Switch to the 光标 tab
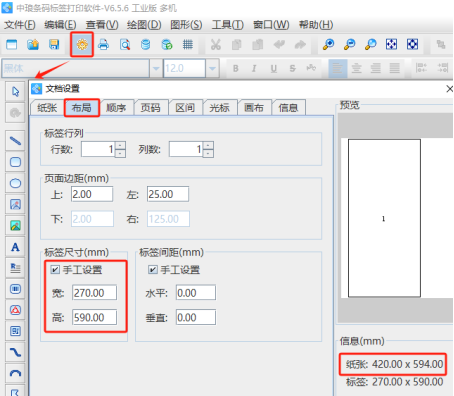 coord(219,108)
